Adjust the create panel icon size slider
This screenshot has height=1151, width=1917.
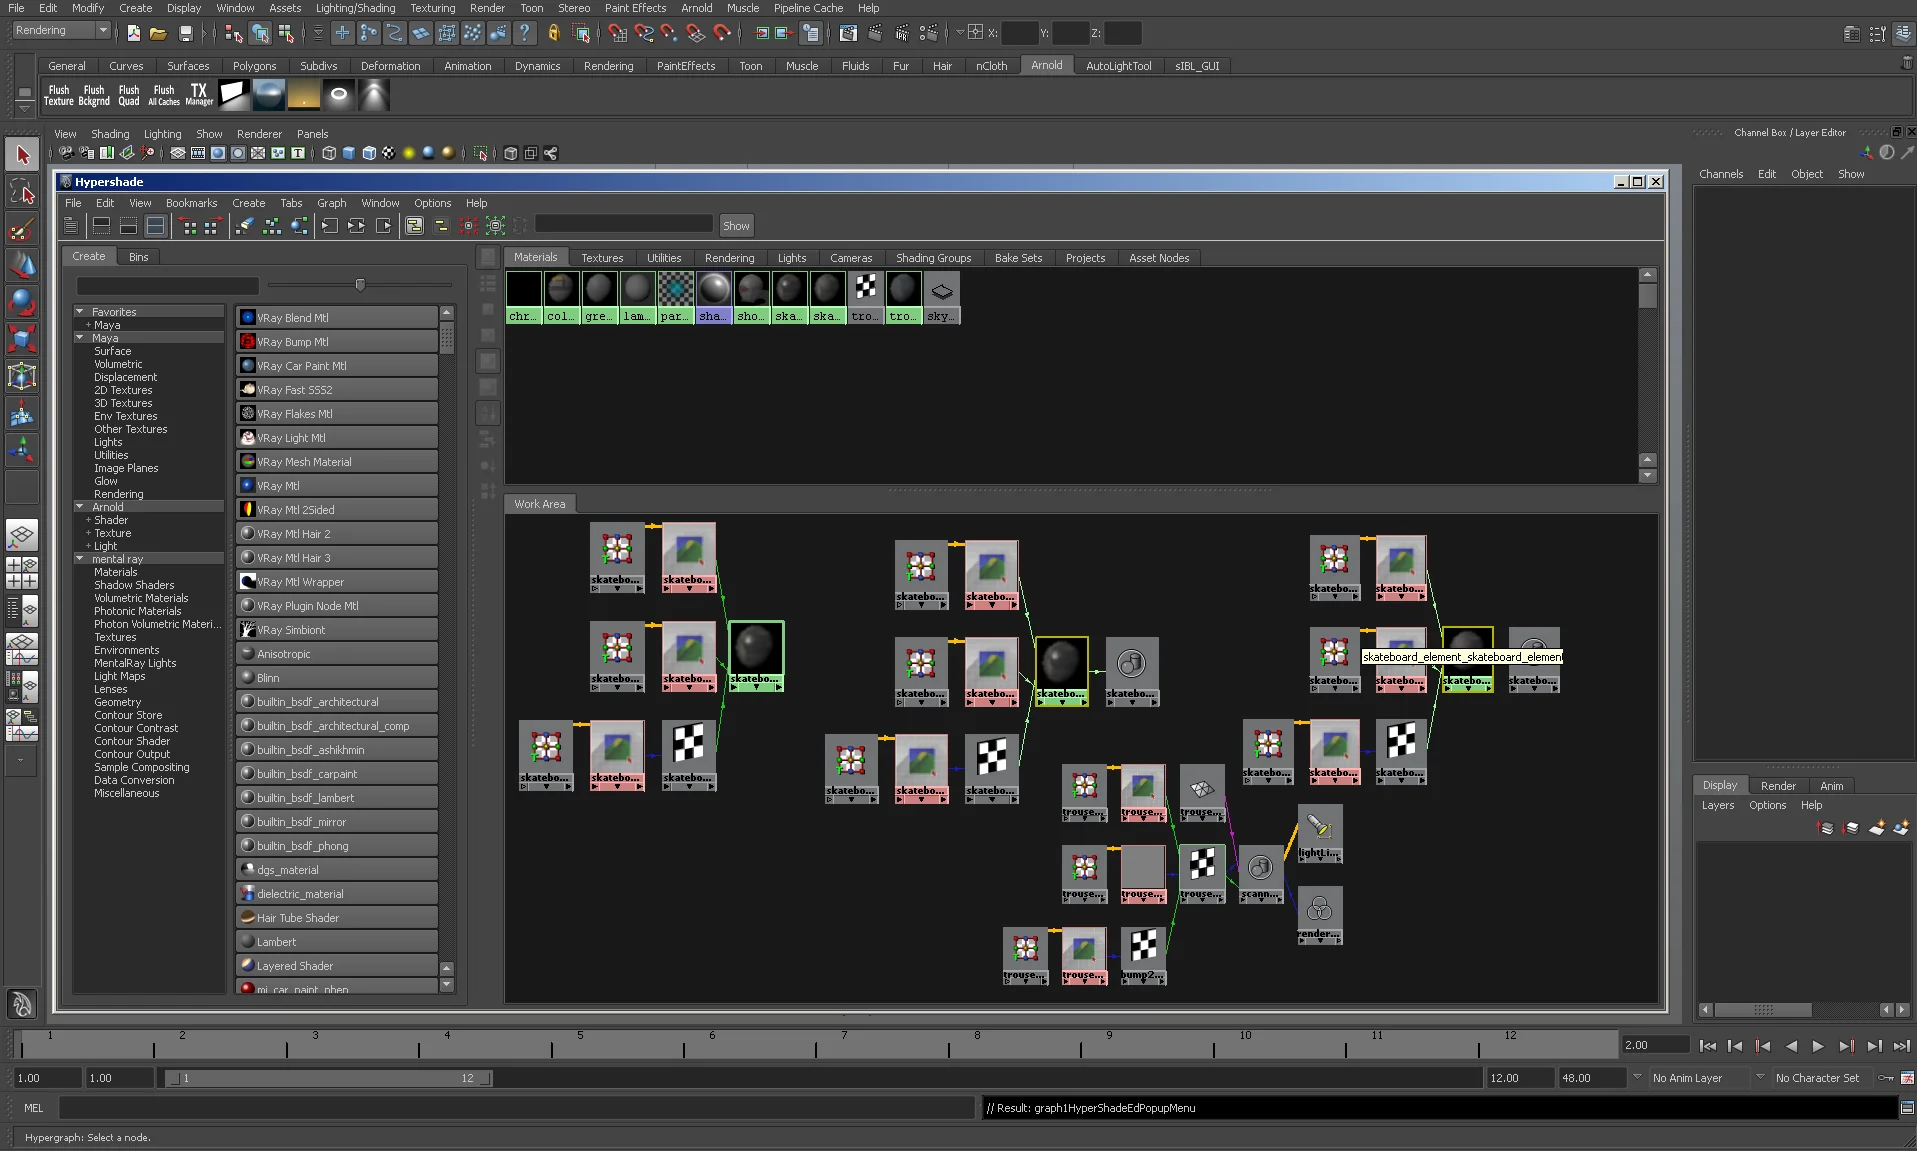[360, 285]
